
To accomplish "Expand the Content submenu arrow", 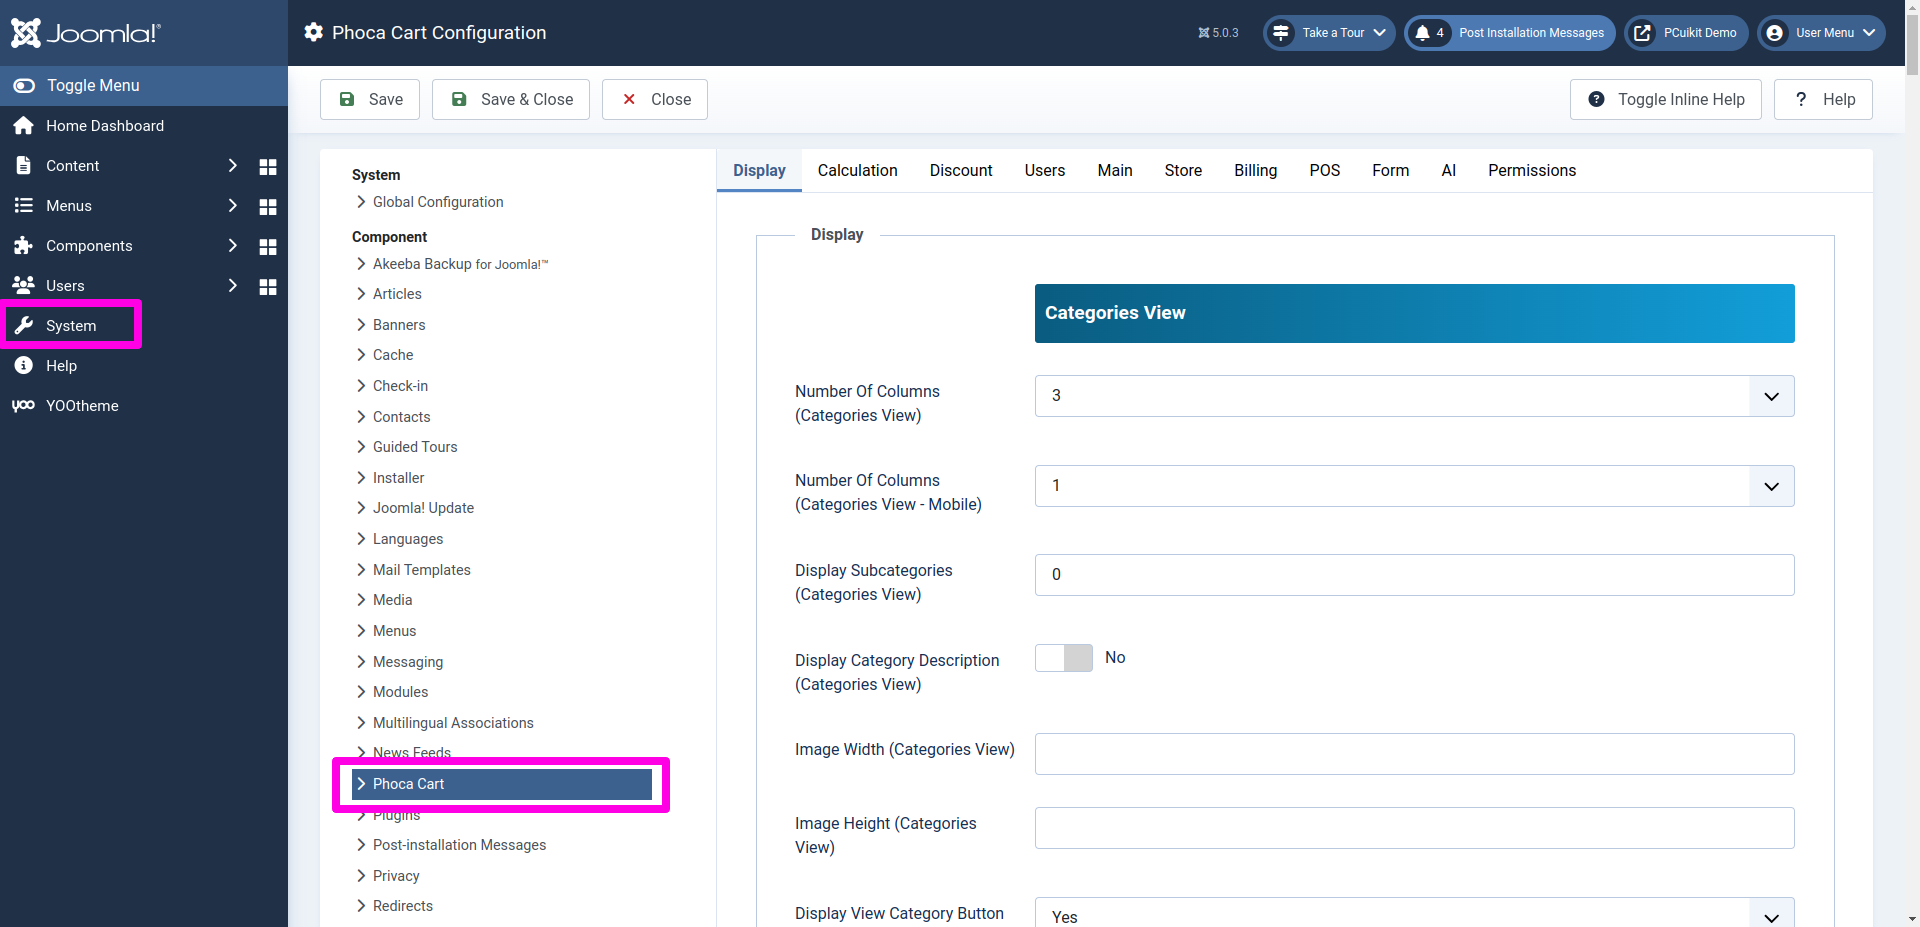I will (x=233, y=165).
